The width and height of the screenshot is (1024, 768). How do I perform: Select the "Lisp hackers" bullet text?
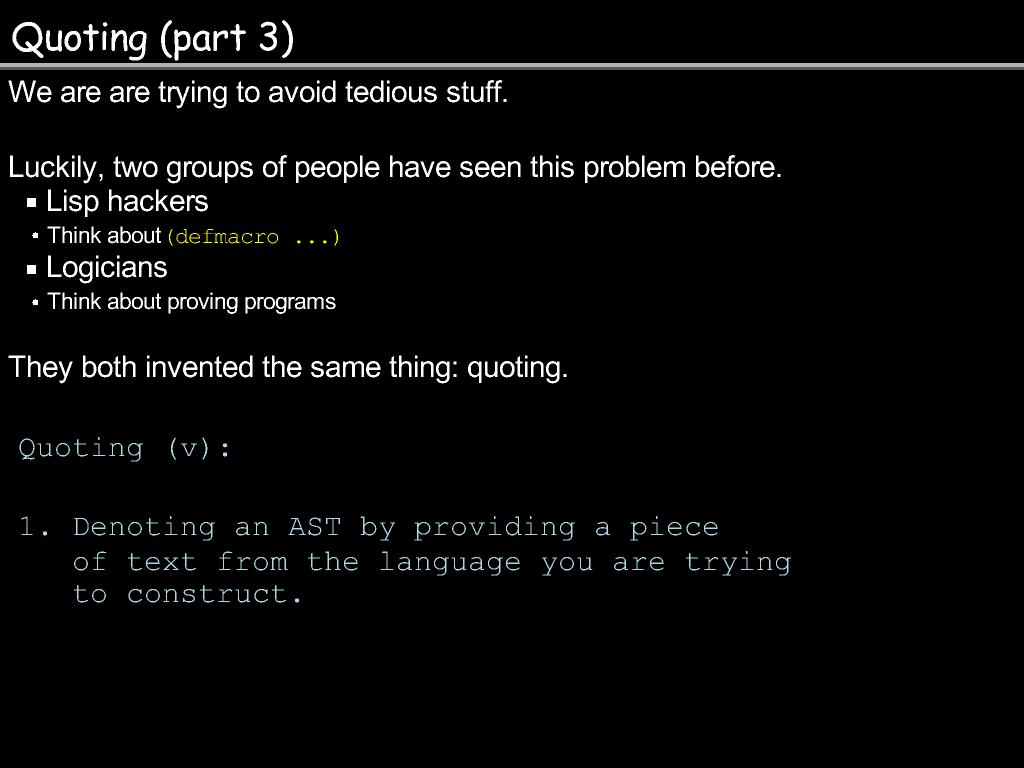[x=127, y=202]
